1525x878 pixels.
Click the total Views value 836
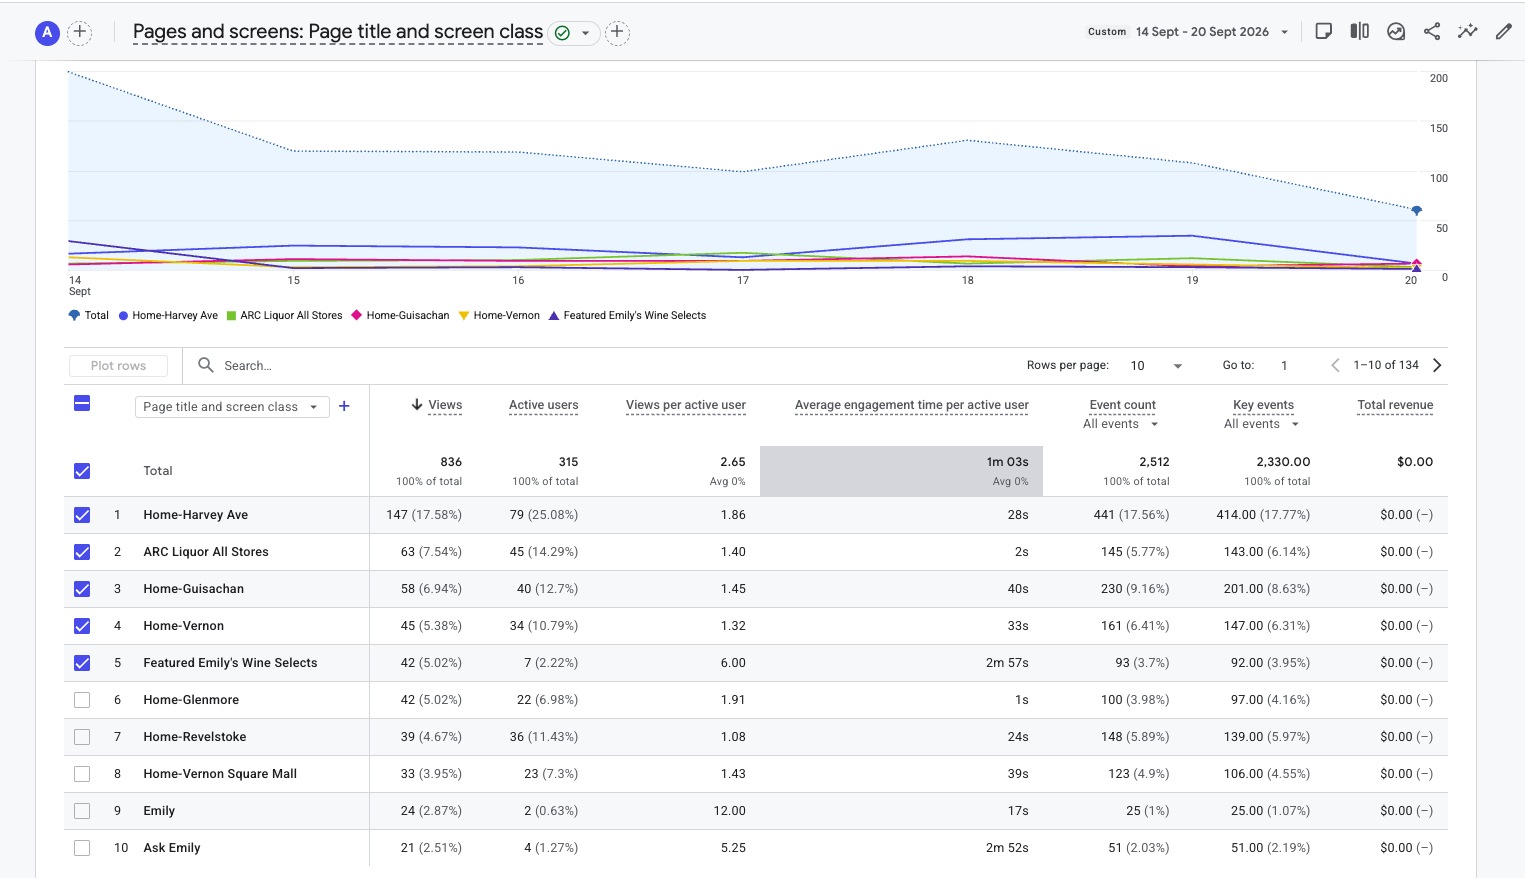(451, 462)
